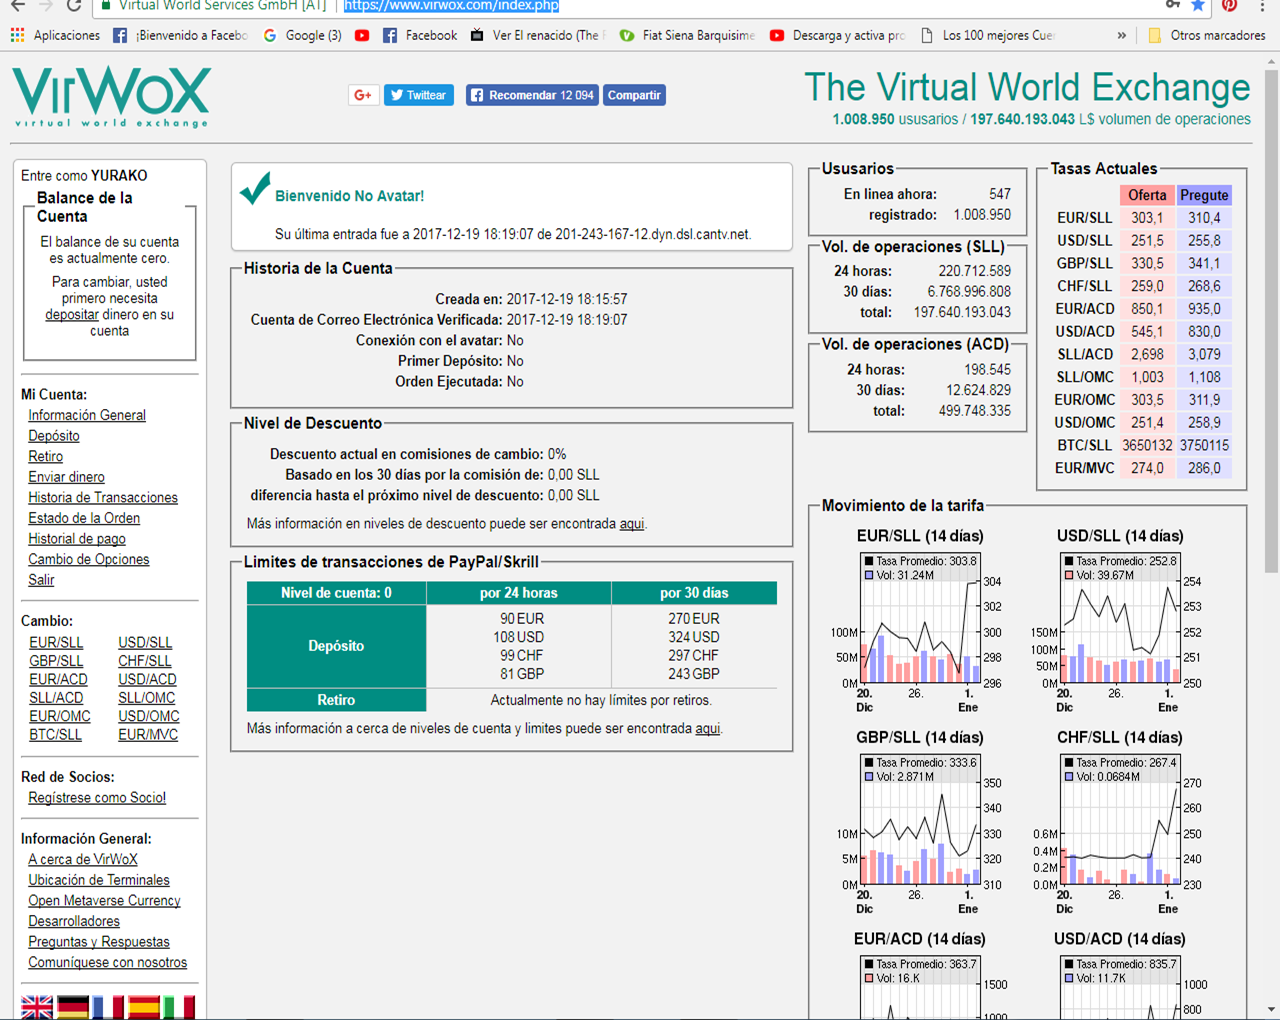The image size is (1280, 1020).
Task: Switch site language to French flag
Action: (108, 1007)
